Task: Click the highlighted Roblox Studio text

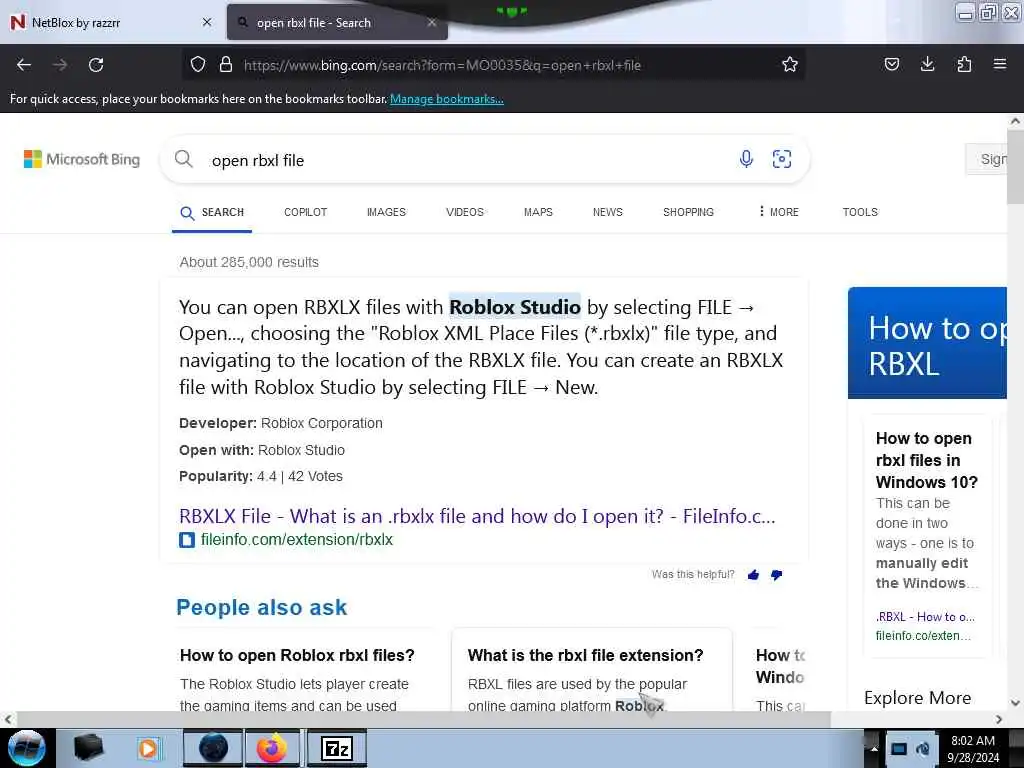Action: [x=515, y=307]
